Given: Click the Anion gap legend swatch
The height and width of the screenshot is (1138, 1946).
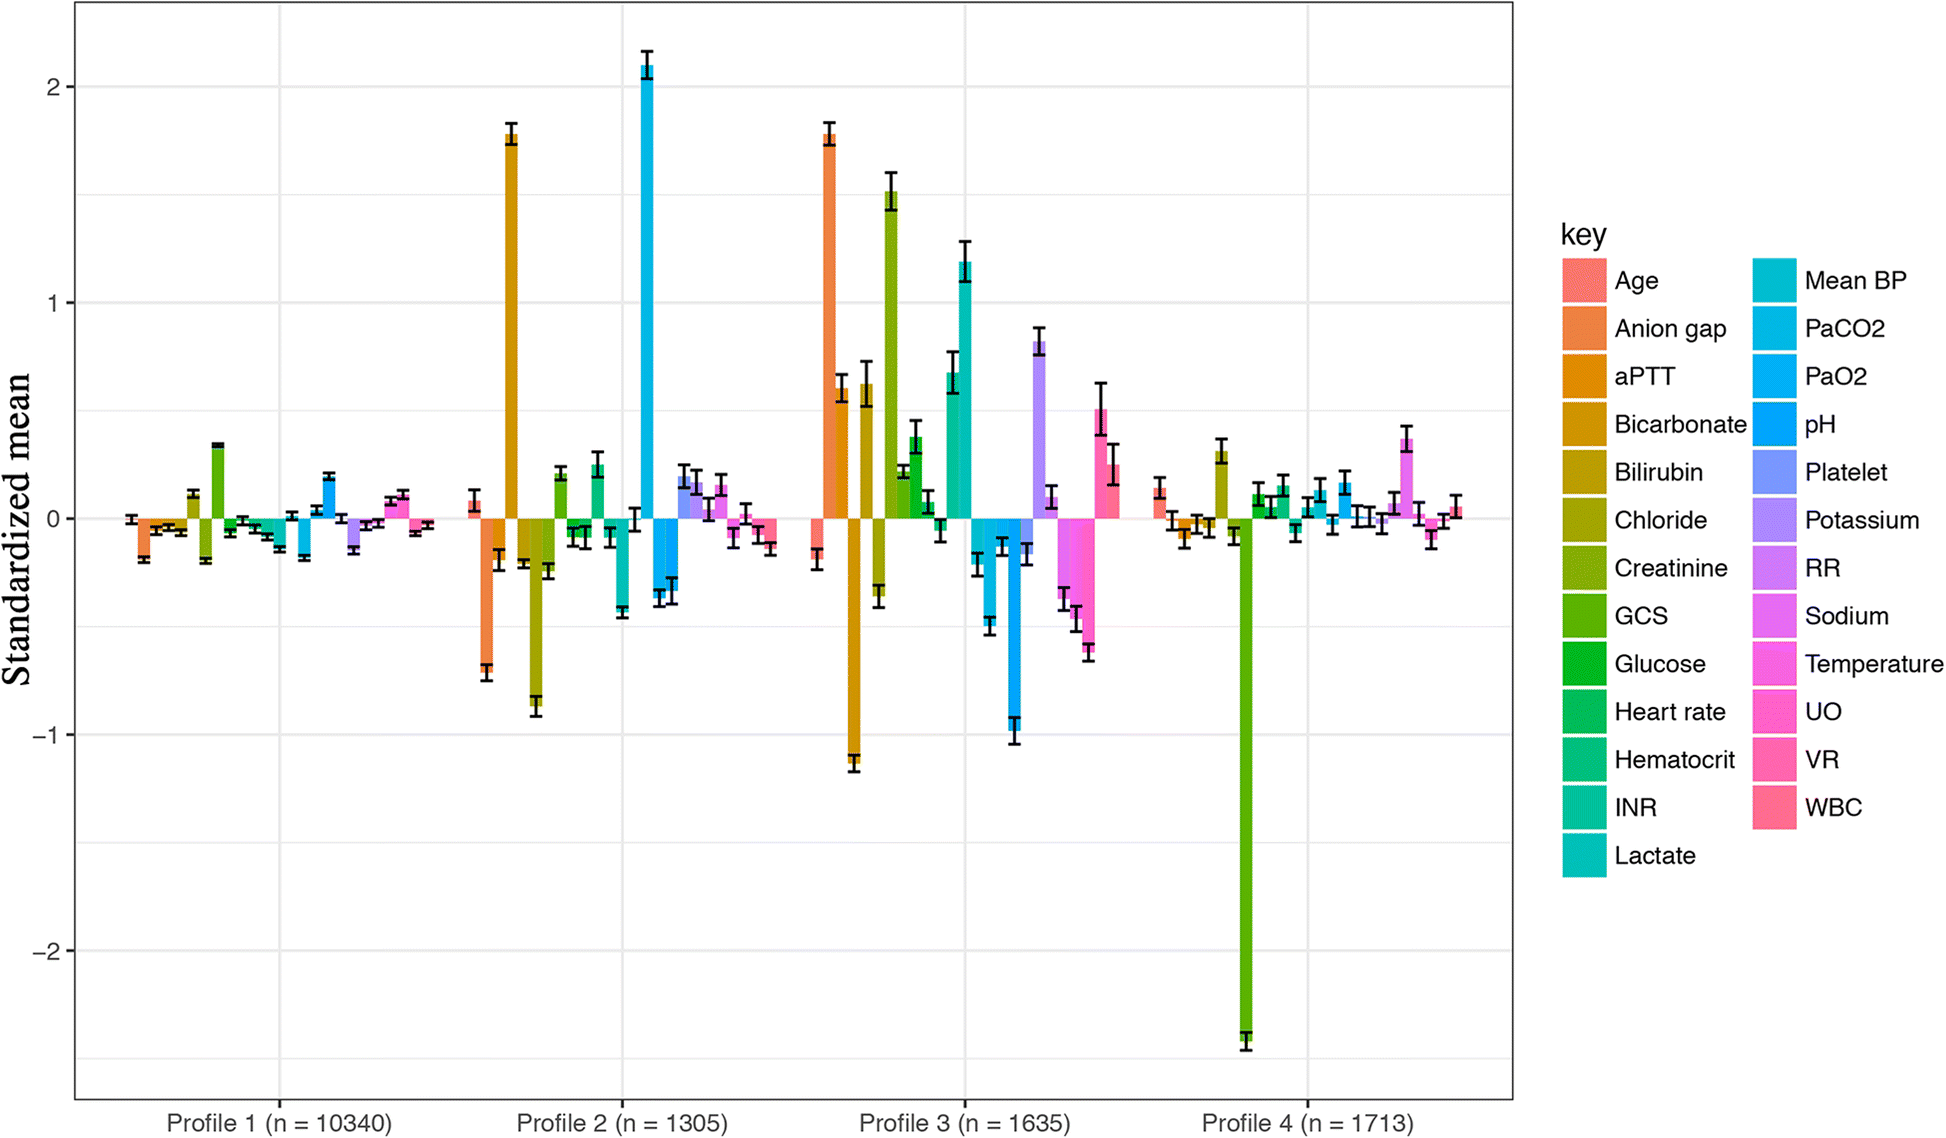Looking at the screenshot, I should (1584, 328).
